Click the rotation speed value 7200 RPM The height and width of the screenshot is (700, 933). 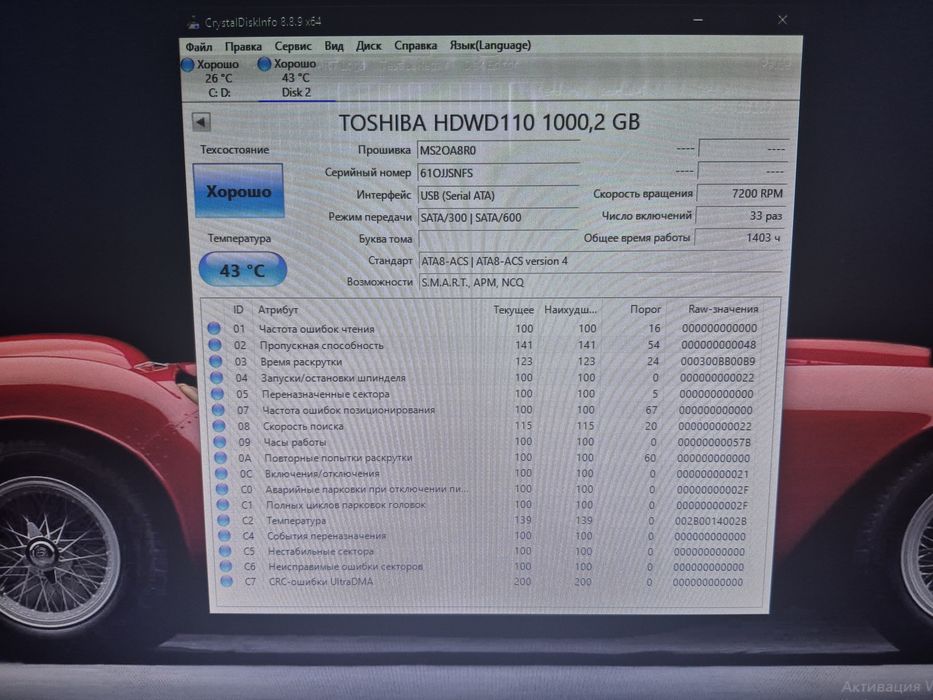tap(741, 193)
